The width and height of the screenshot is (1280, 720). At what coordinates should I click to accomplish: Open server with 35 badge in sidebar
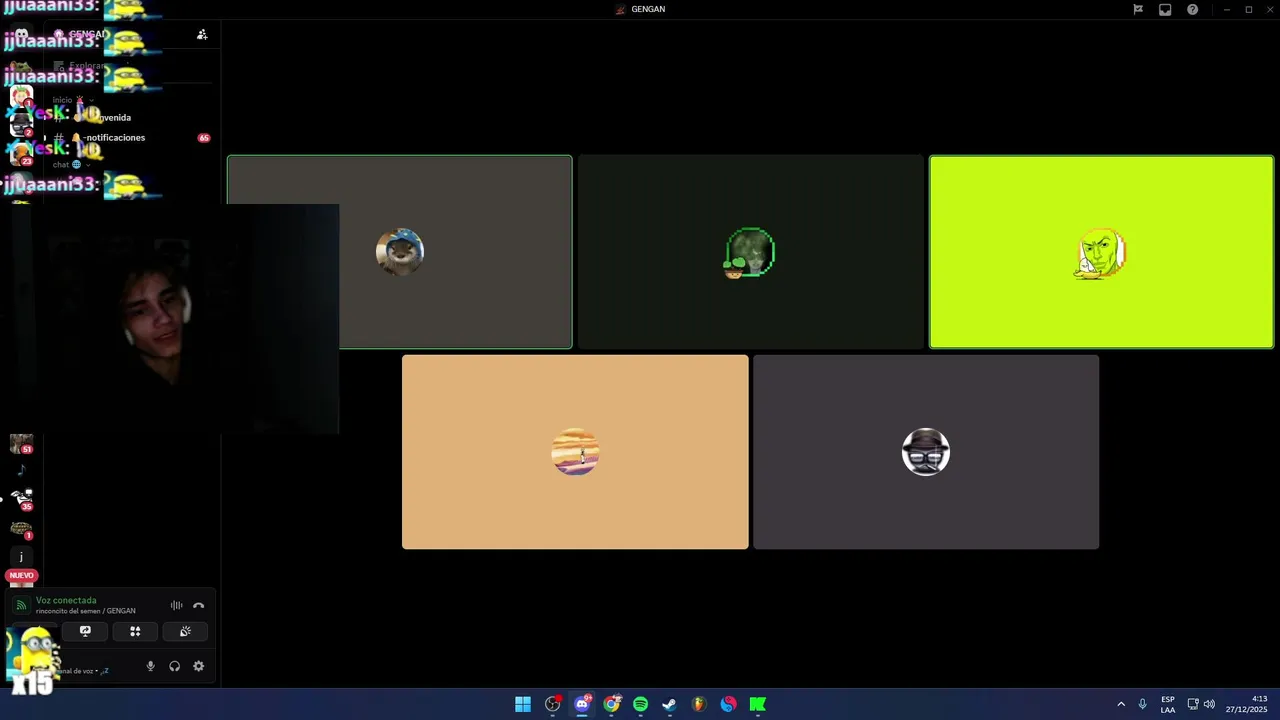tap(21, 499)
